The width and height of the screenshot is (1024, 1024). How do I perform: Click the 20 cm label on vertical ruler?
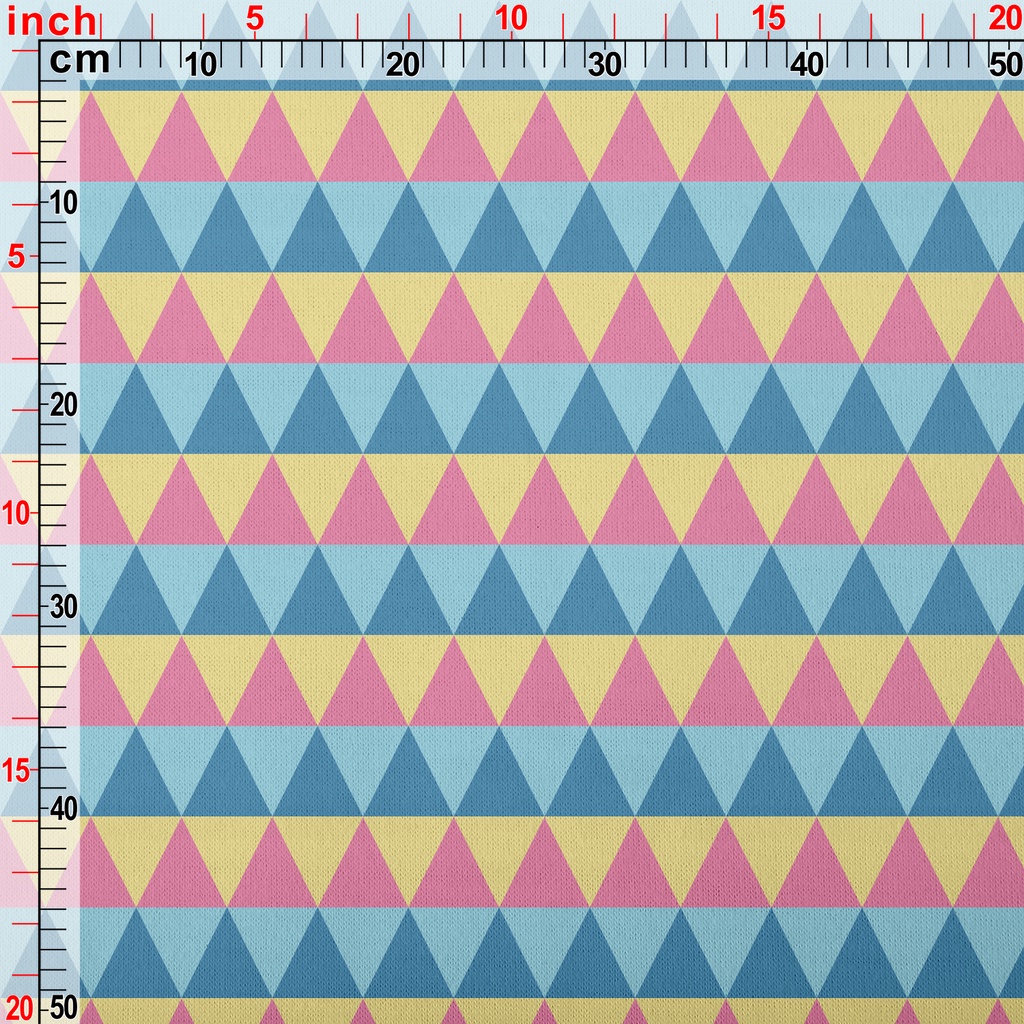[x=64, y=405]
